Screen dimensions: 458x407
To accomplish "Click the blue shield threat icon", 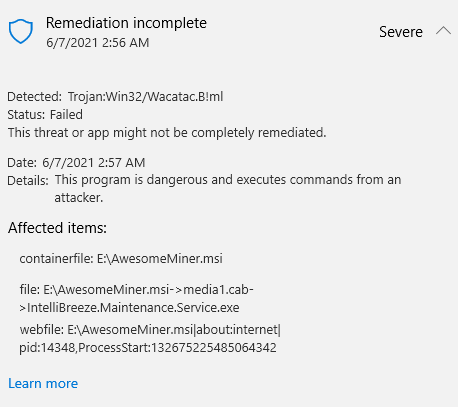I will click(x=21, y=31).
